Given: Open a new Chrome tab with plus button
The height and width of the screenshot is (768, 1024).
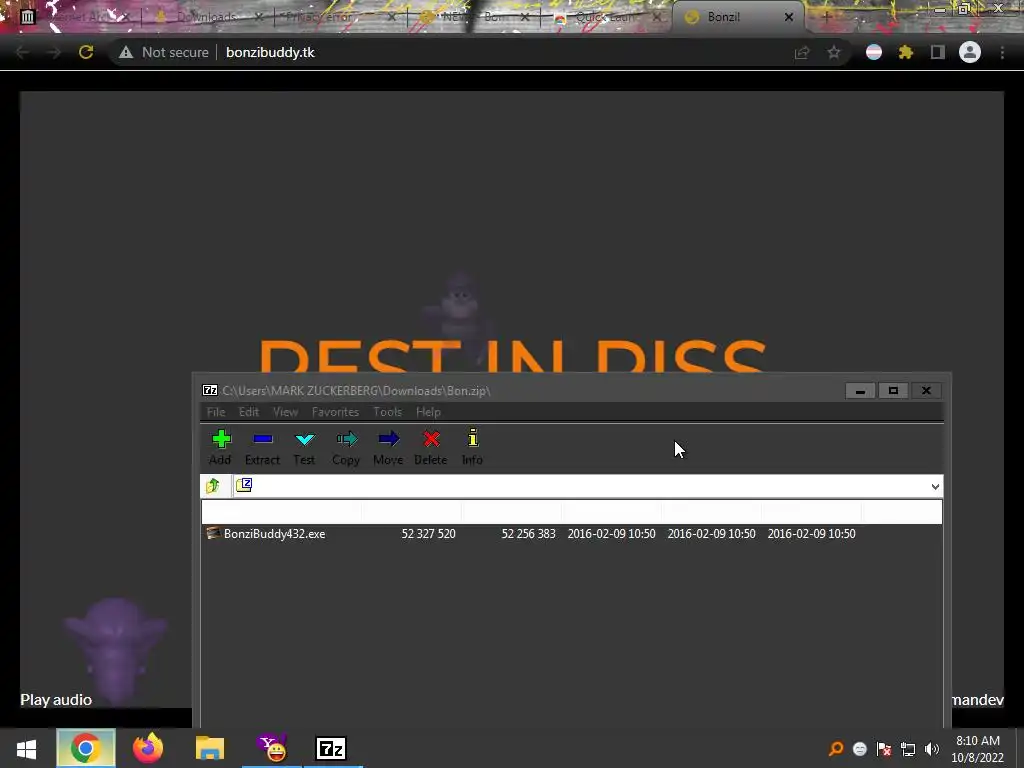Looking at the screenshot, I should click(825, 17).
